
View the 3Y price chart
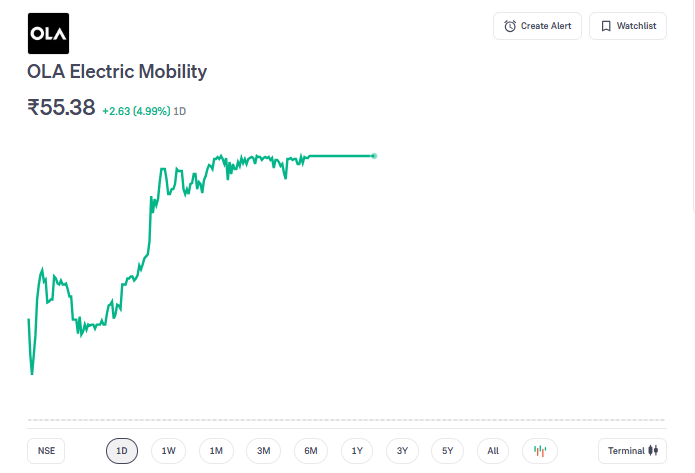(402, 451)
